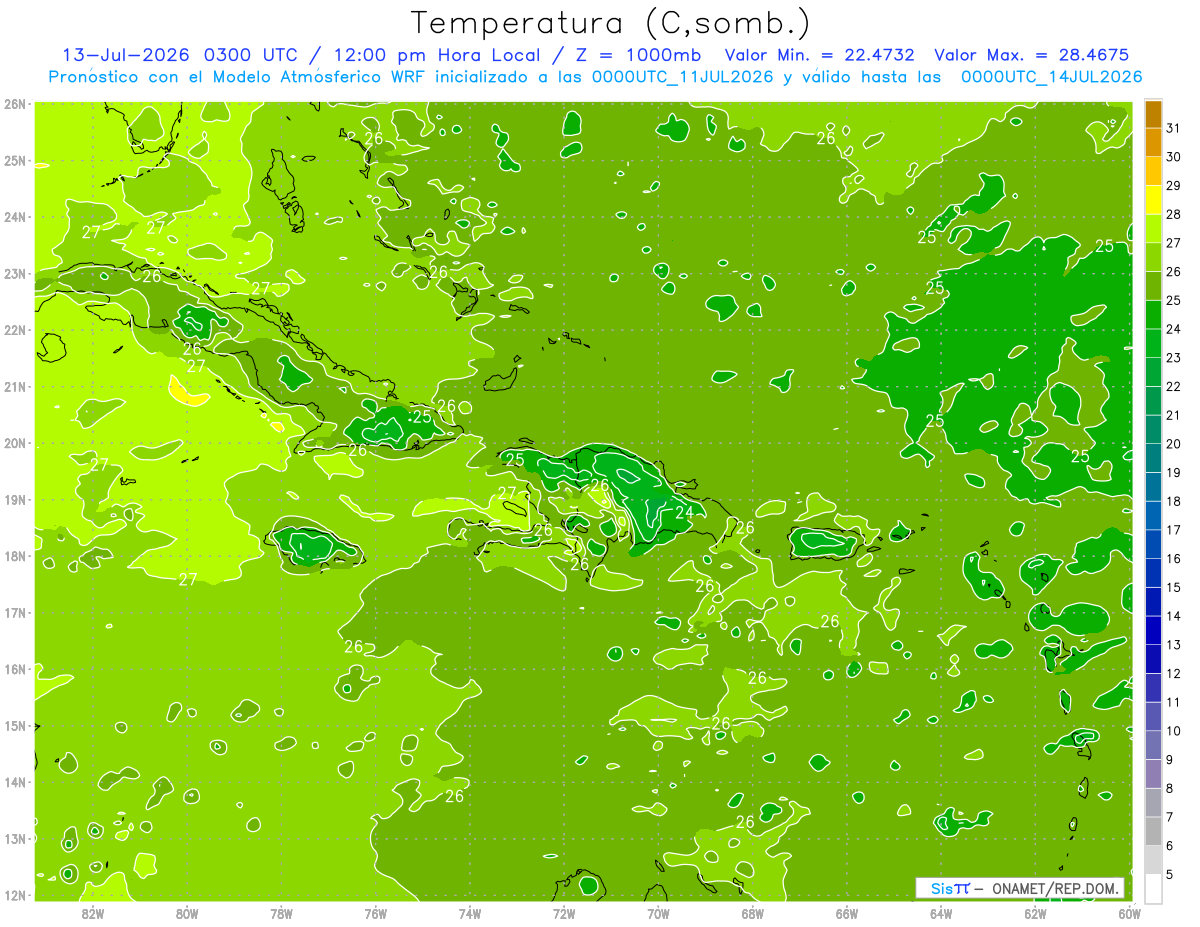Image resolution: width=1200 pixels, height=927 pixels.
Task: Click the color scale label 30
Action: (x=1174, y=157)
